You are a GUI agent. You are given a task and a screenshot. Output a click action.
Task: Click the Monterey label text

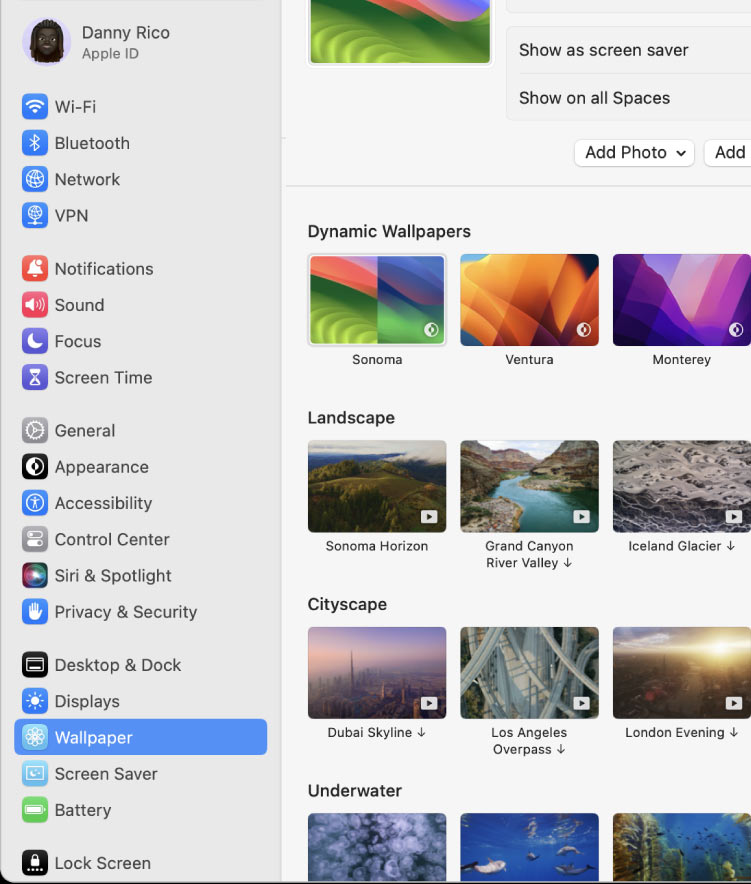[x=682, y=360]
